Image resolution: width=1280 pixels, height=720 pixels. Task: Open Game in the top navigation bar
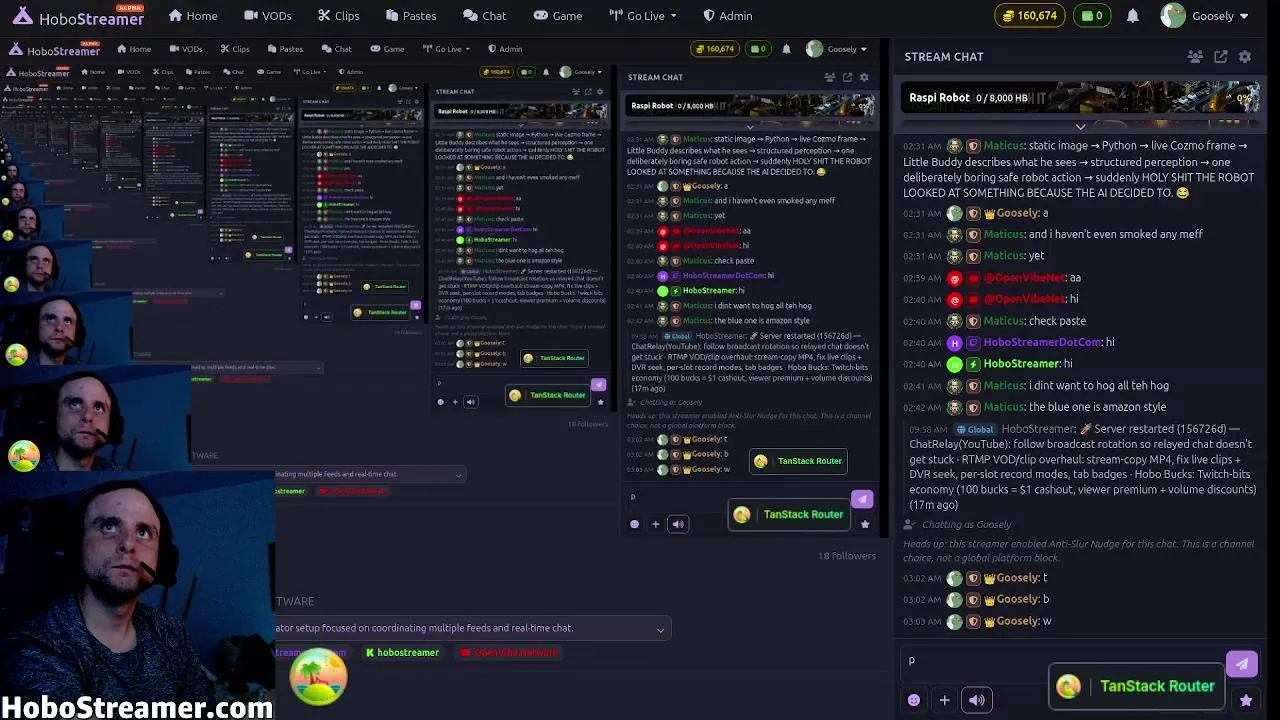[558, 16]
